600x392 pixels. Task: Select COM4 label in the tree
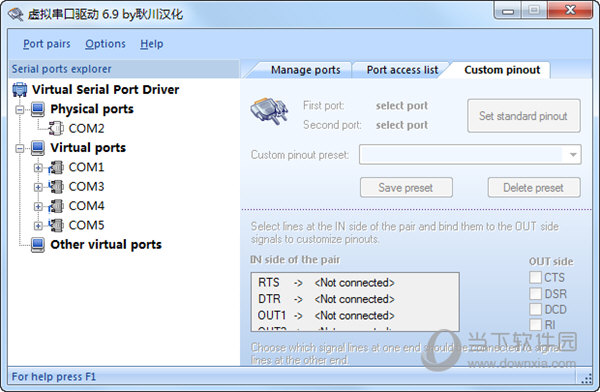coord(86,206)
